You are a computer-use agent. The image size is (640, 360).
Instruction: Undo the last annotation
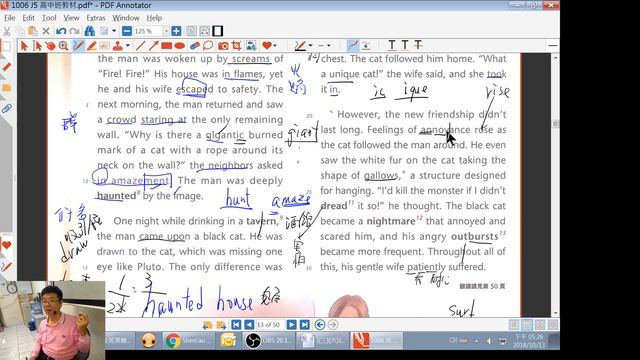coord(61,31)
